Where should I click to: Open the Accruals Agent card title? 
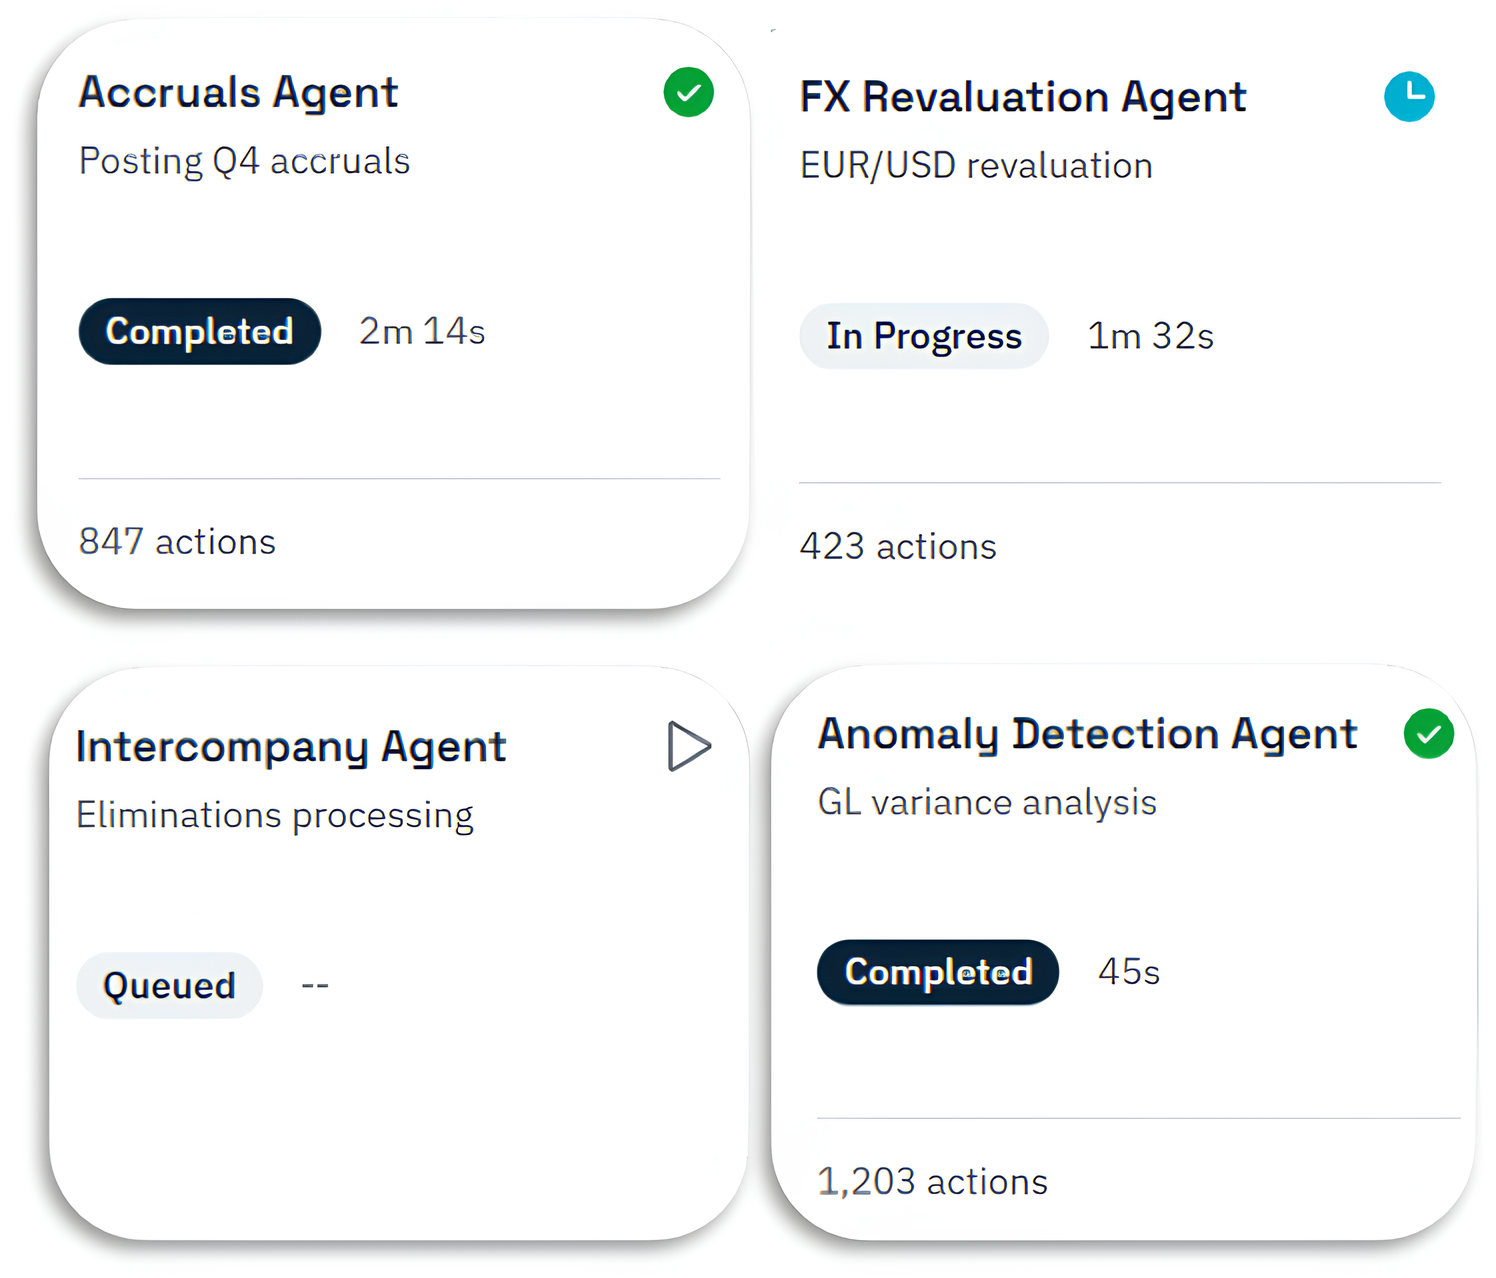(x=238, y=93)
